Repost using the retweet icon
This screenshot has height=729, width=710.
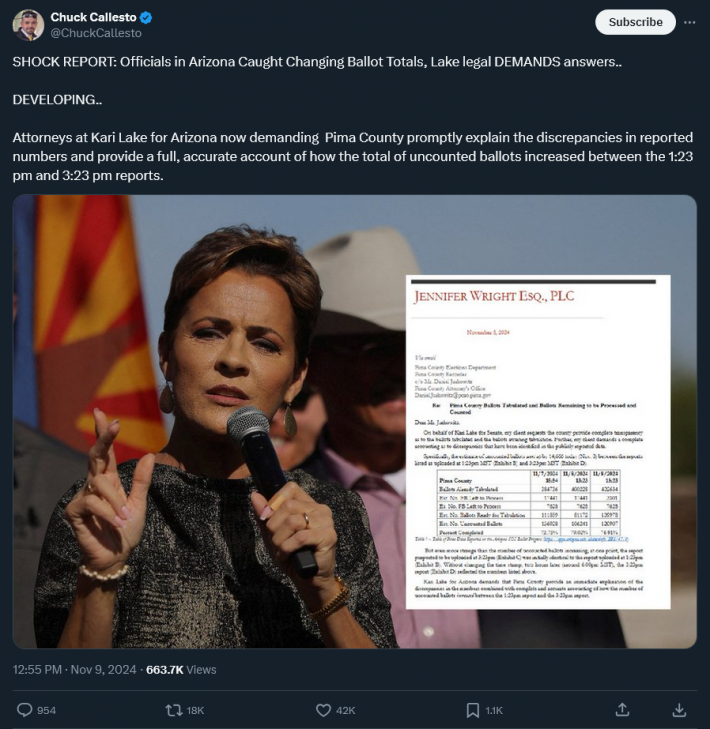[x=174, y=710]
